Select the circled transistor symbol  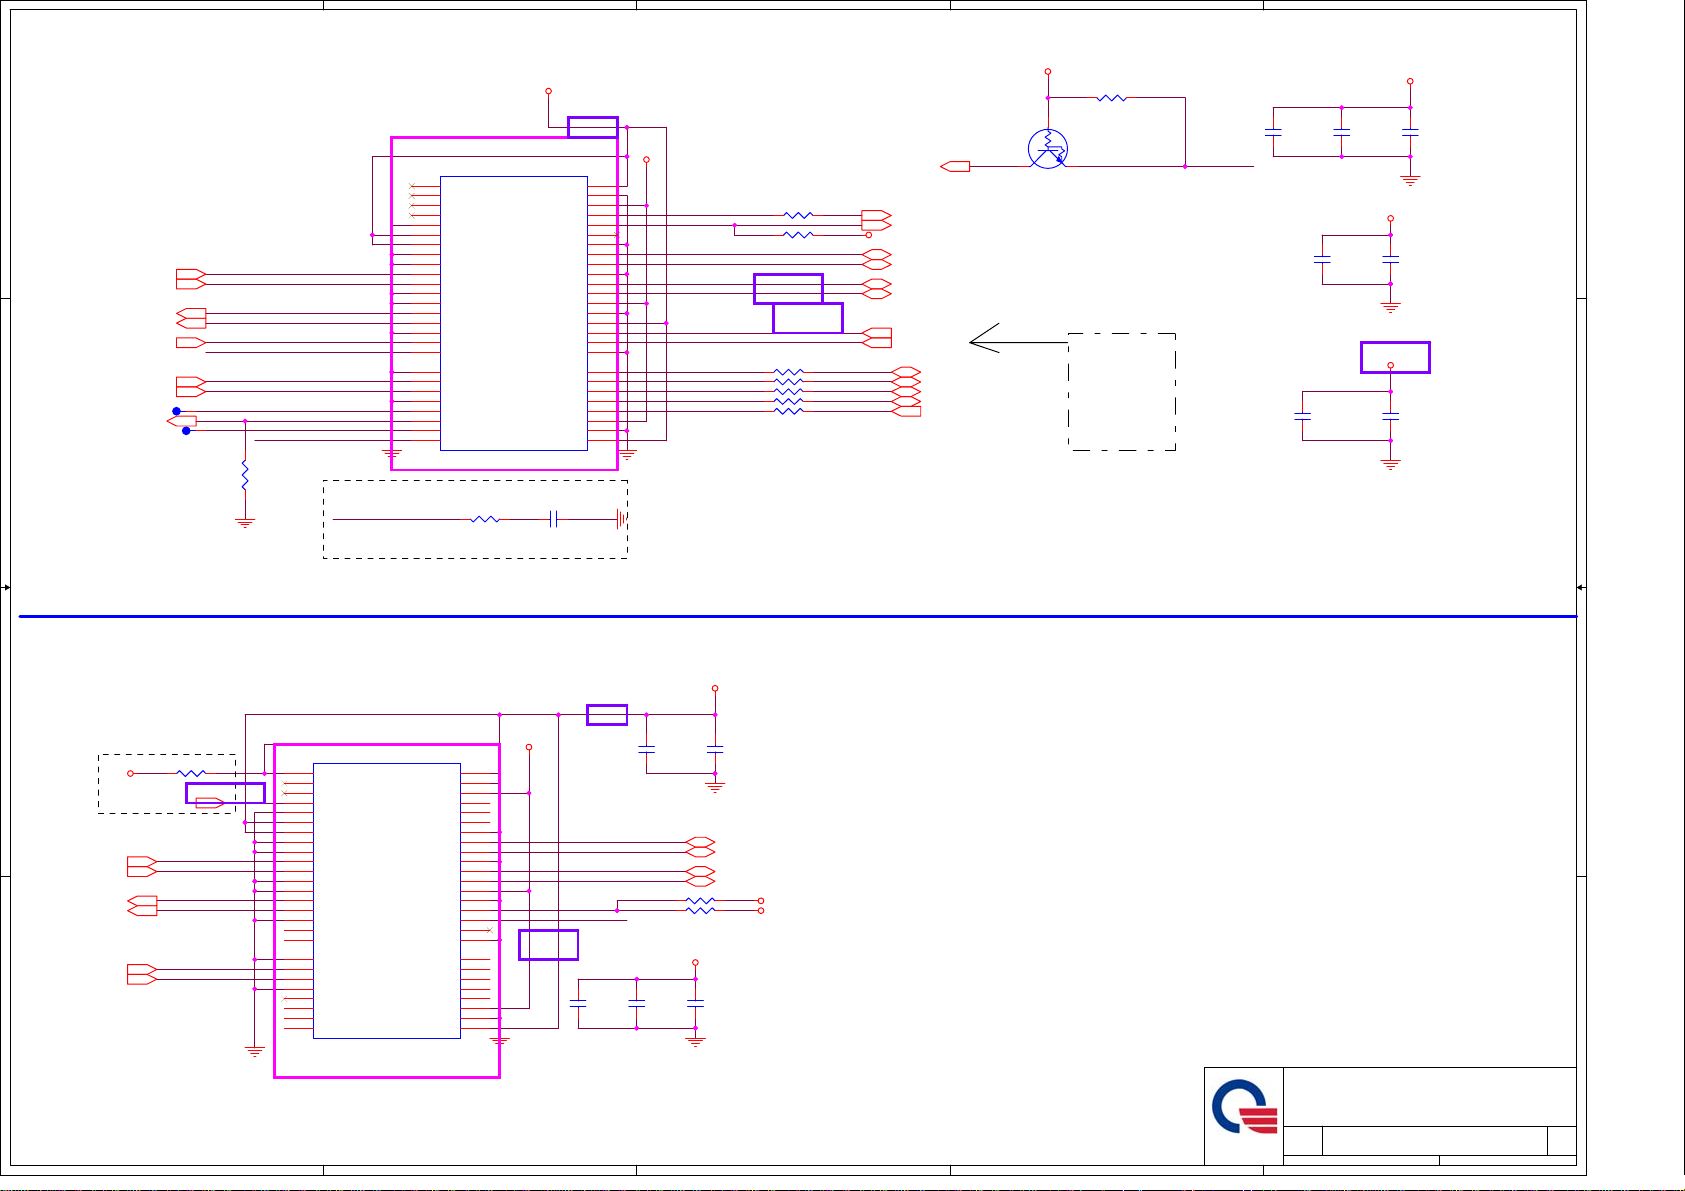click(1048, 149)
